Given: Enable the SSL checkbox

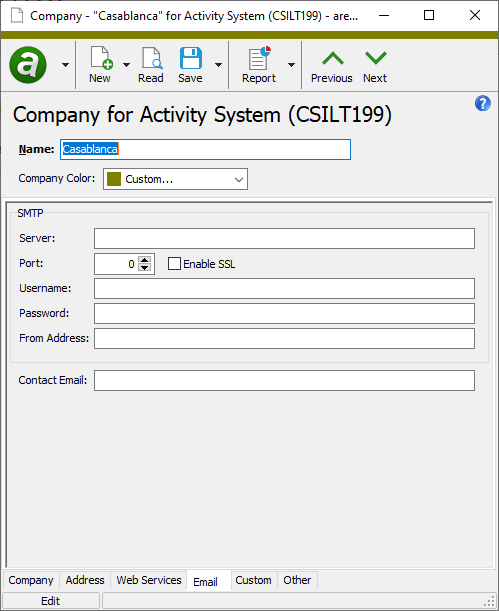Looking at the screenshot, I should click(x=174, y=264).
